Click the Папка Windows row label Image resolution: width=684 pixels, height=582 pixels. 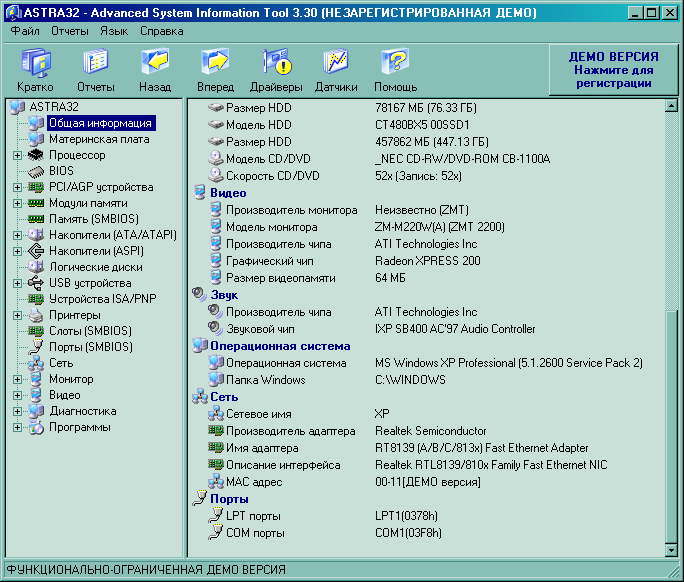[x=265, y=380]
